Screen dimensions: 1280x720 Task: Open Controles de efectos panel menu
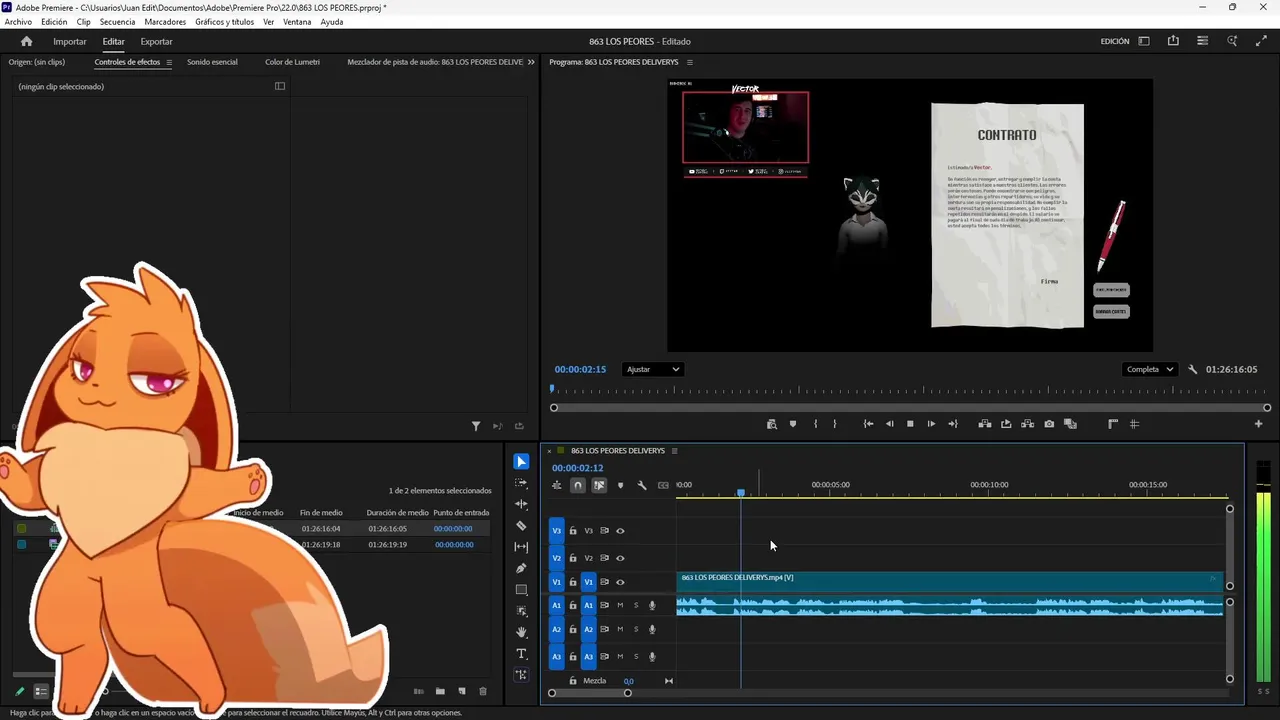coord(169,62)
